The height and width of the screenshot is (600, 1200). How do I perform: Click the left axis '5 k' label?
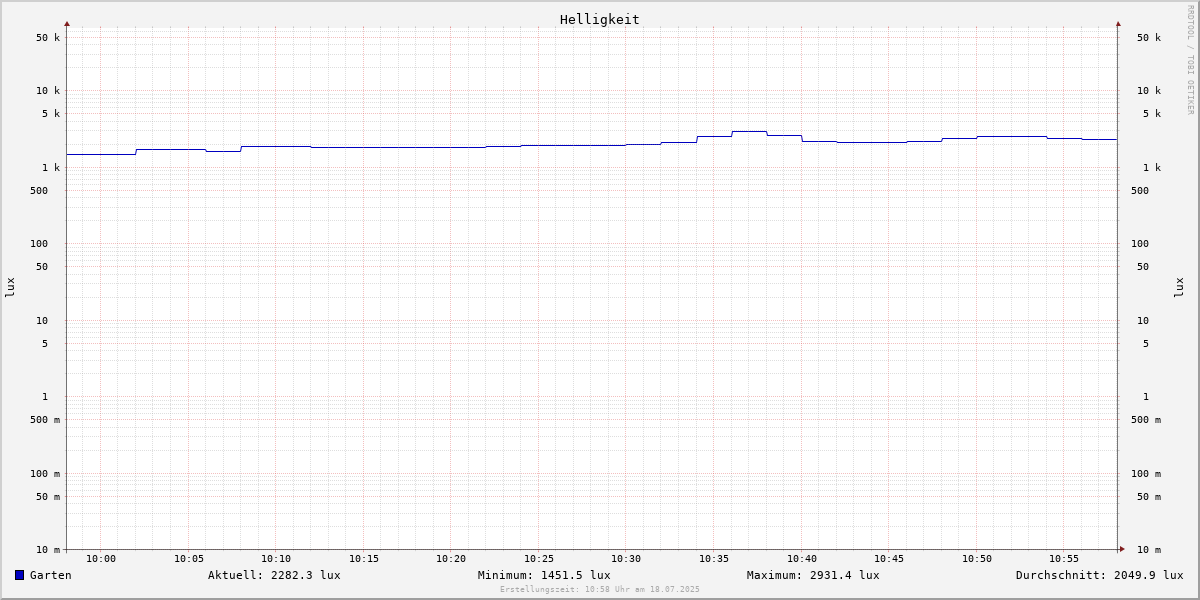click(51, 114)
